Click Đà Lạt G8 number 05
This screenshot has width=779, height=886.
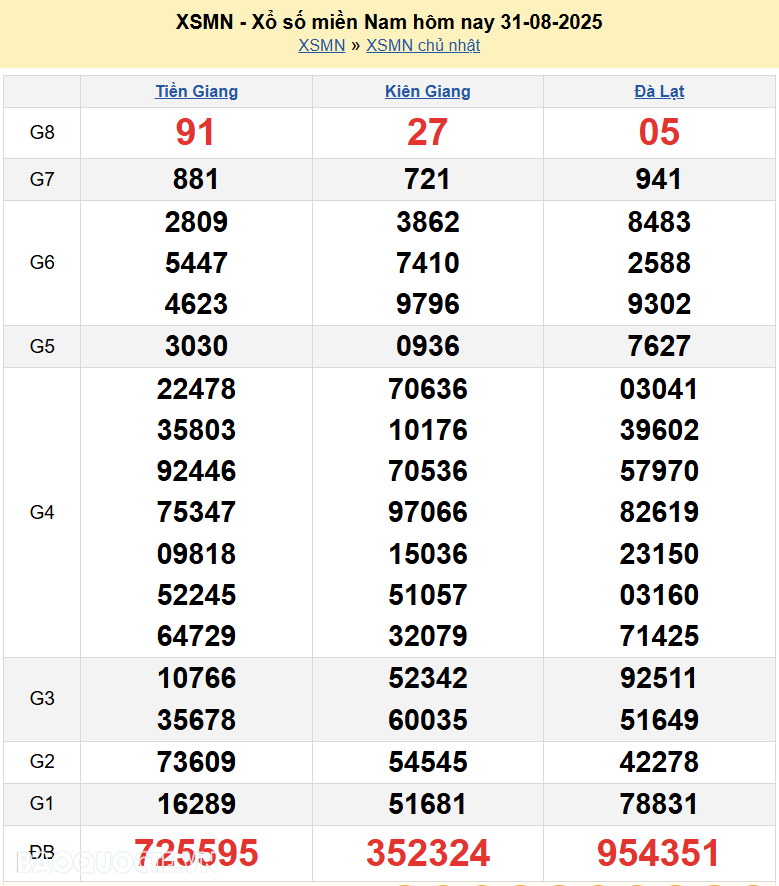[659, 132]
